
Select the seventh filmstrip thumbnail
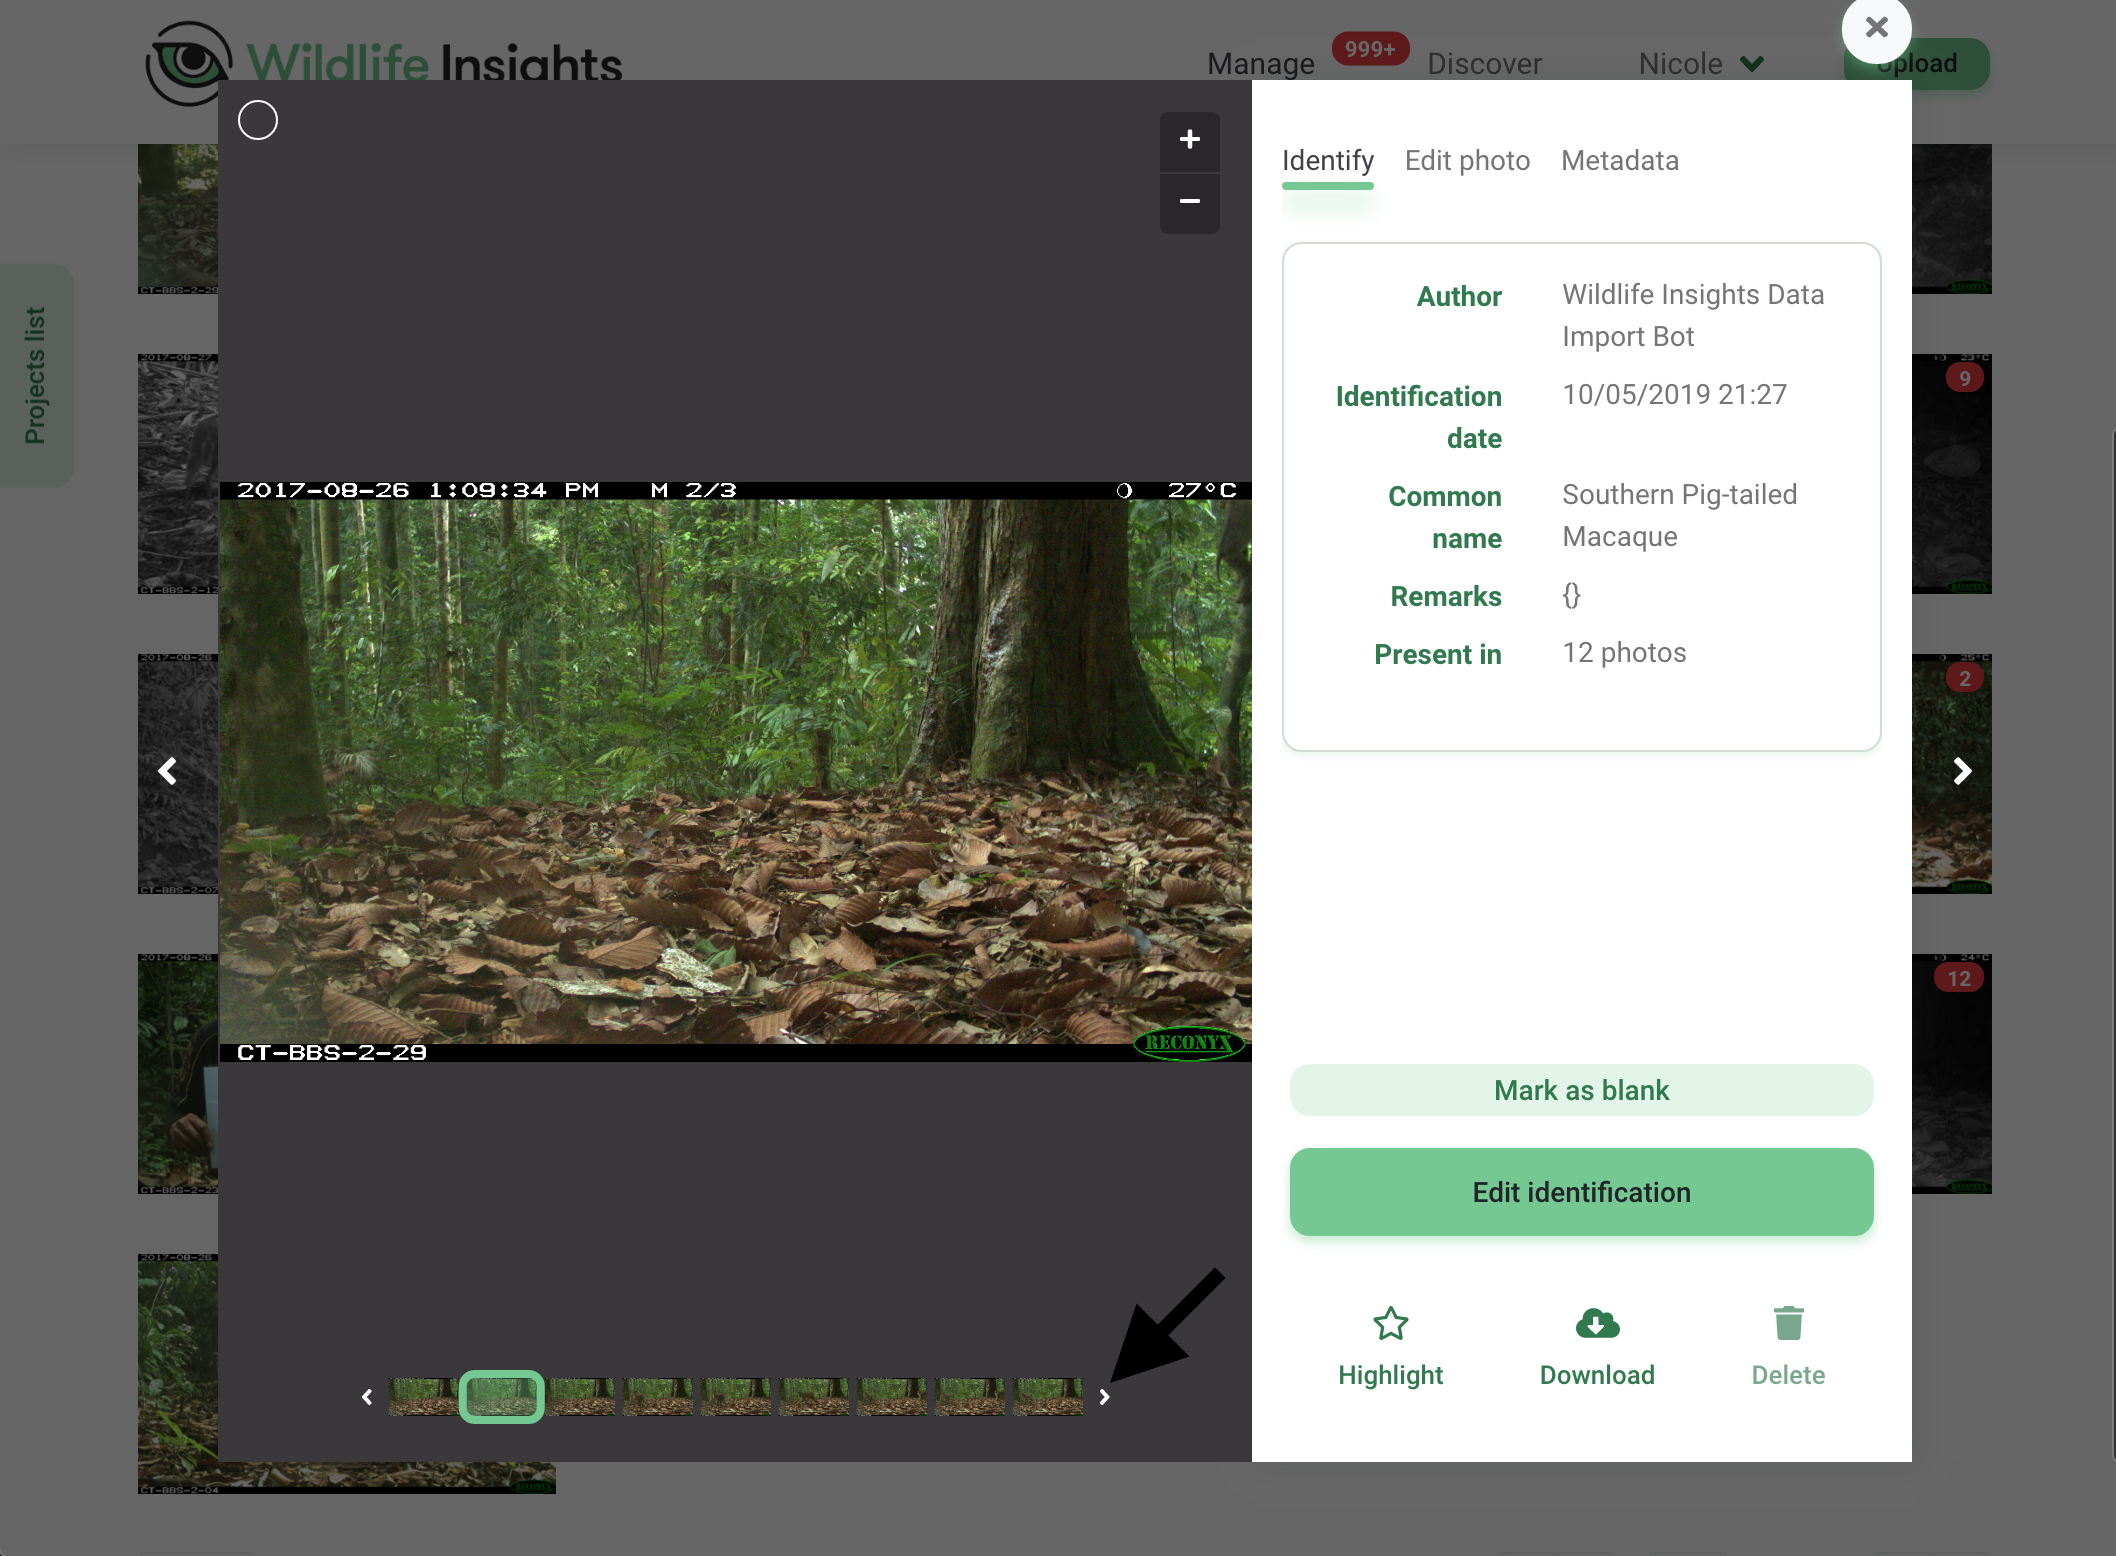pos(892,1397)
